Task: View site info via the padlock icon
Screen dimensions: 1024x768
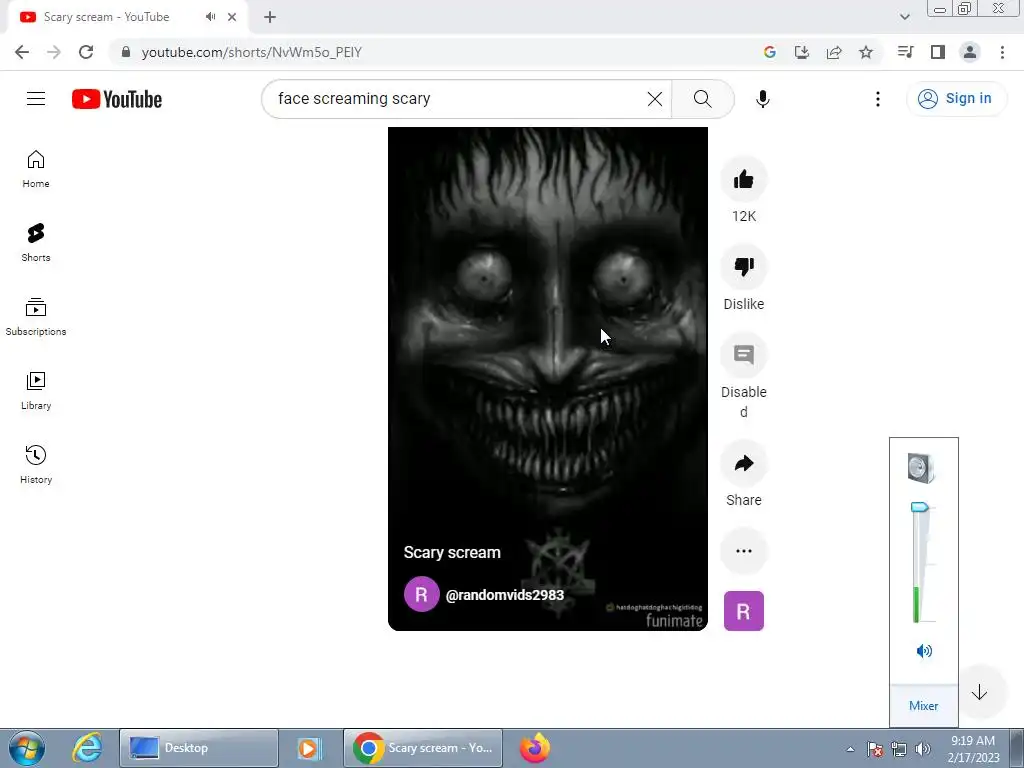Action: pos(126,52)
